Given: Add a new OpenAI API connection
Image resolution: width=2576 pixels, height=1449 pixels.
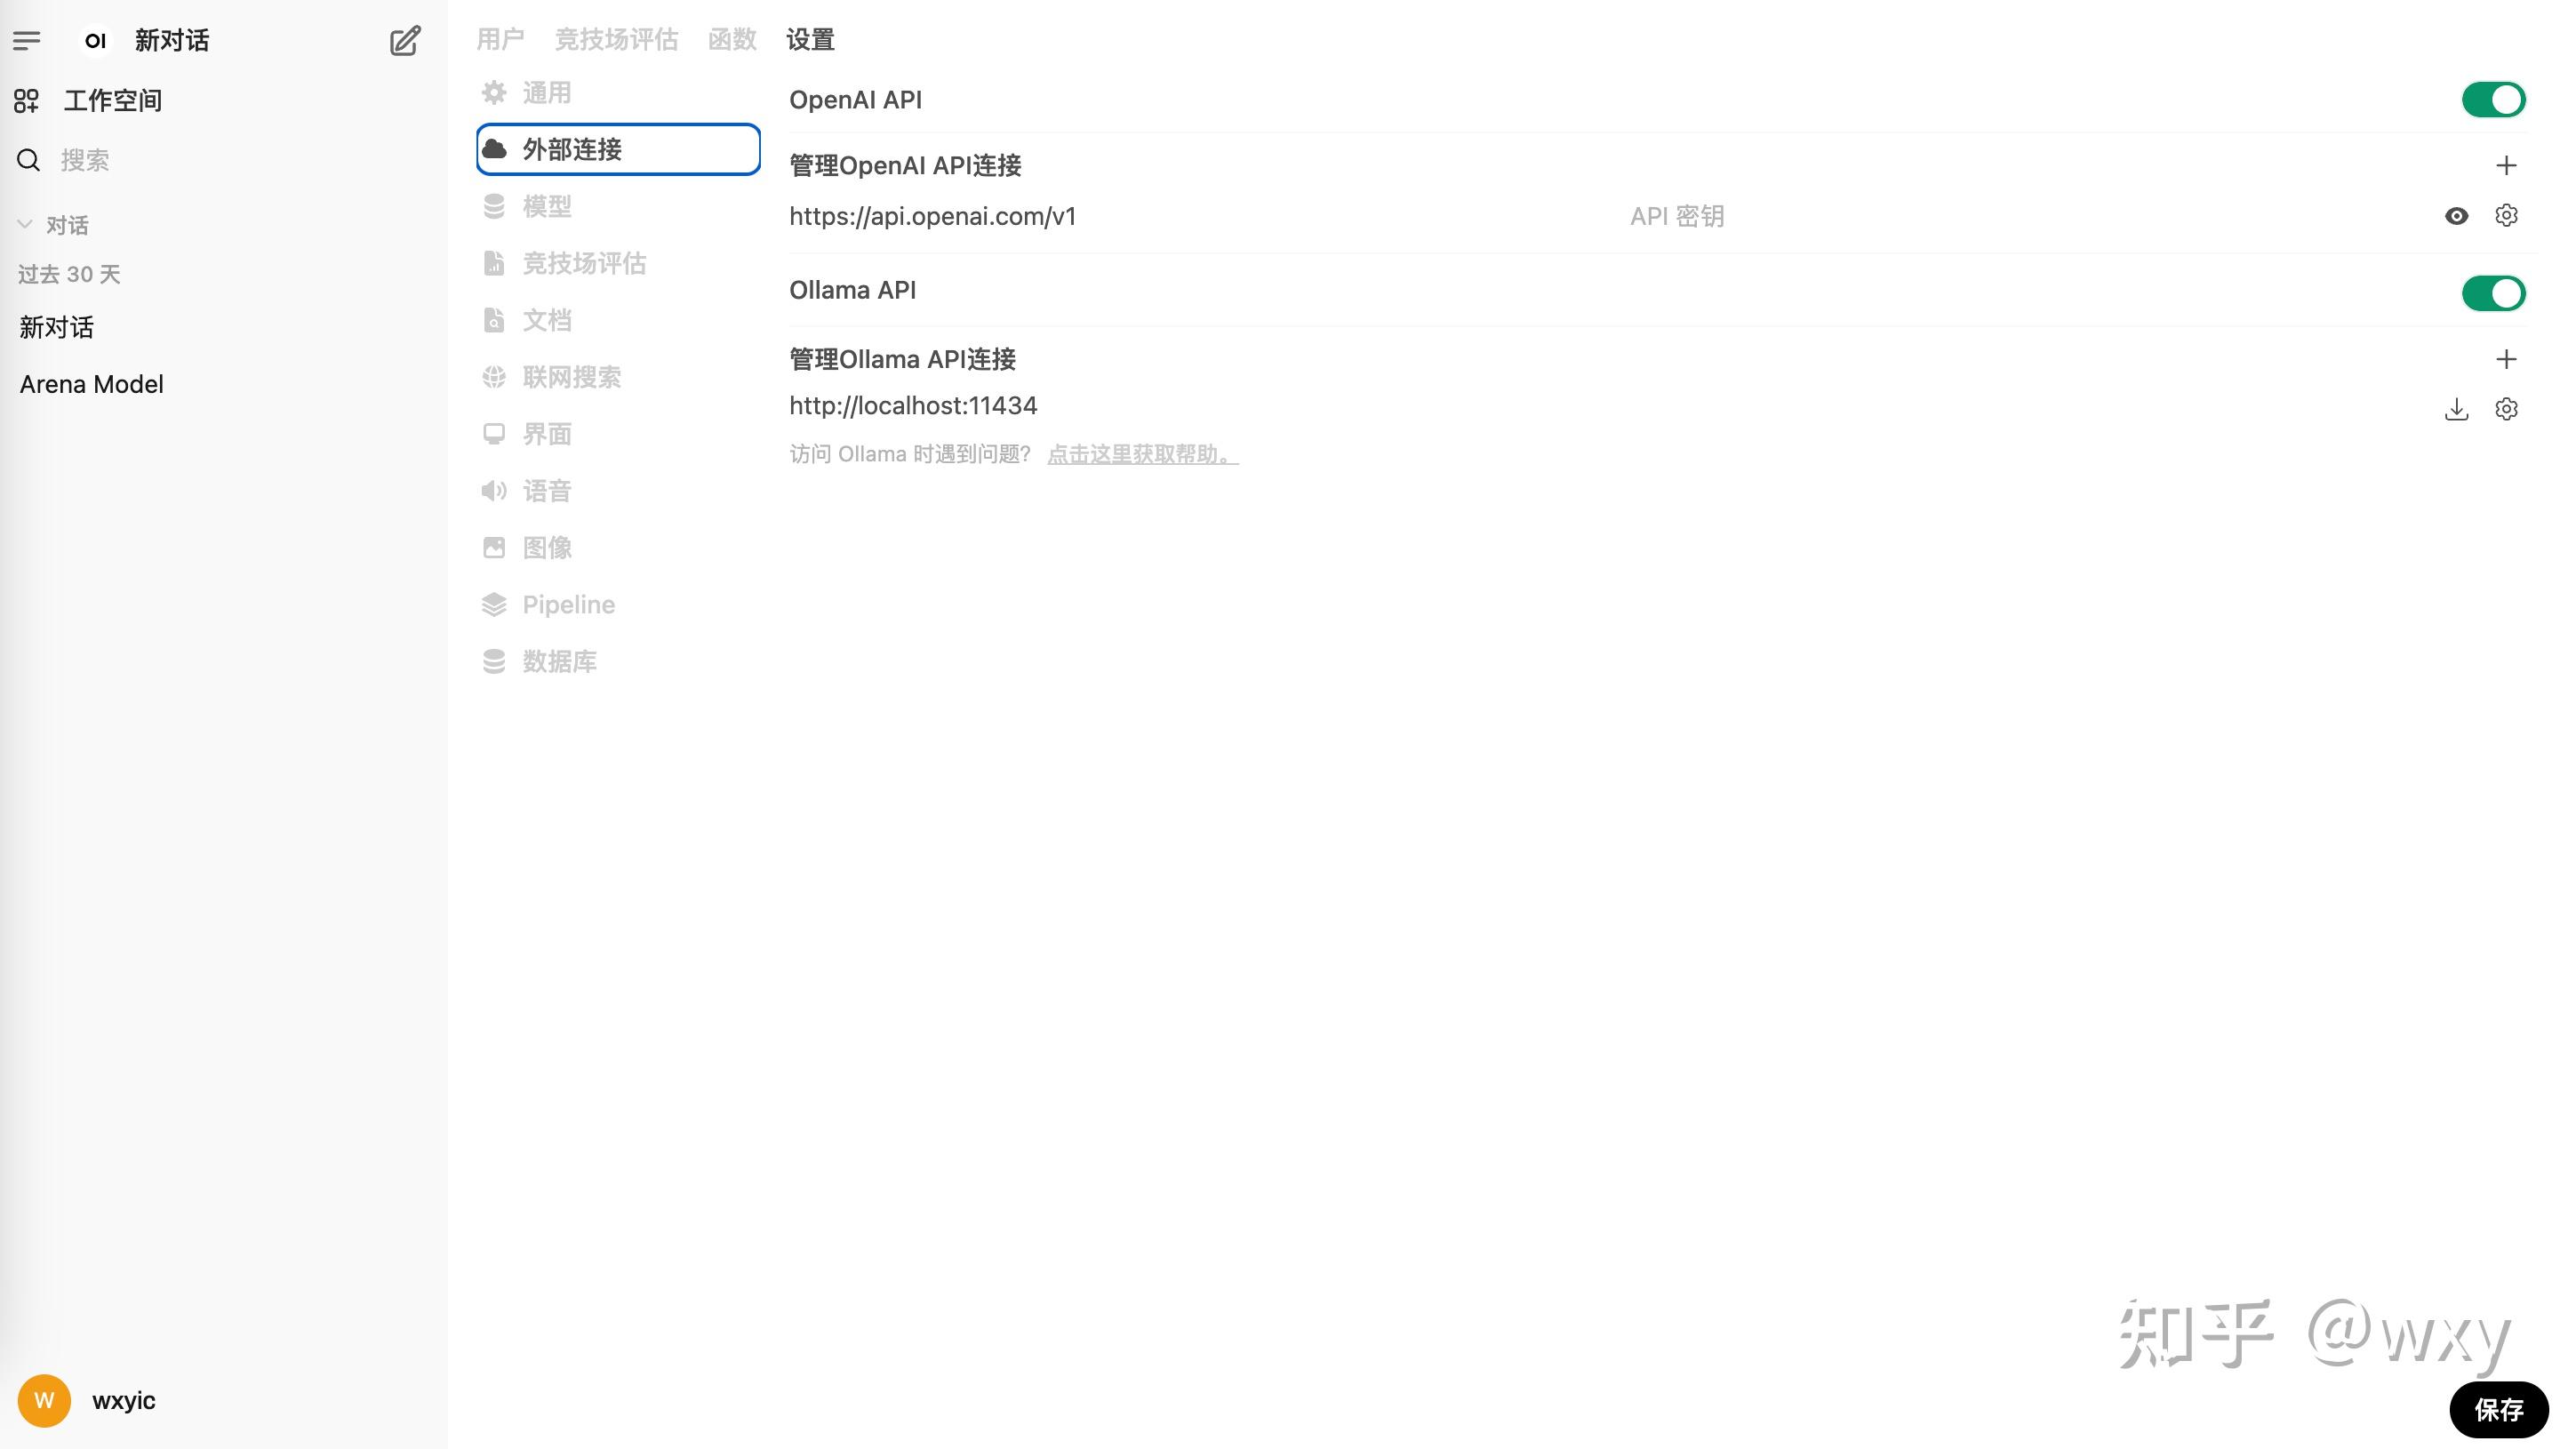Looking at the screenshot, I should tap(2505, 166).
